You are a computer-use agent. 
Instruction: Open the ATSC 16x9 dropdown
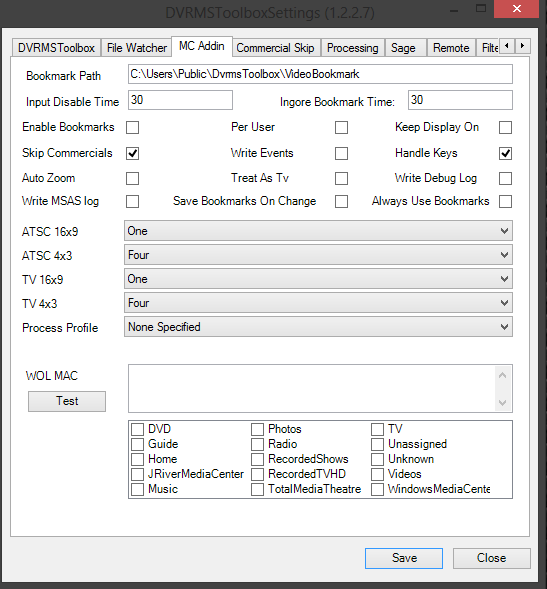click(318, 231)
